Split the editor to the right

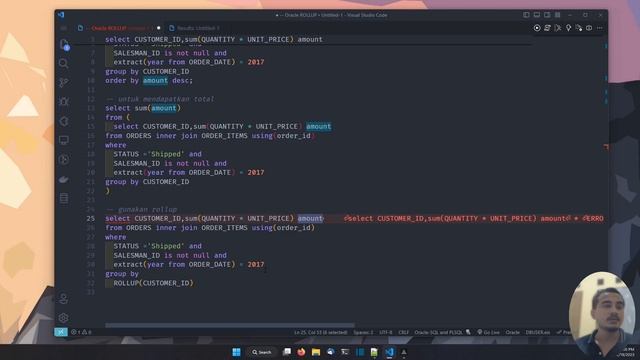point(589,28)
